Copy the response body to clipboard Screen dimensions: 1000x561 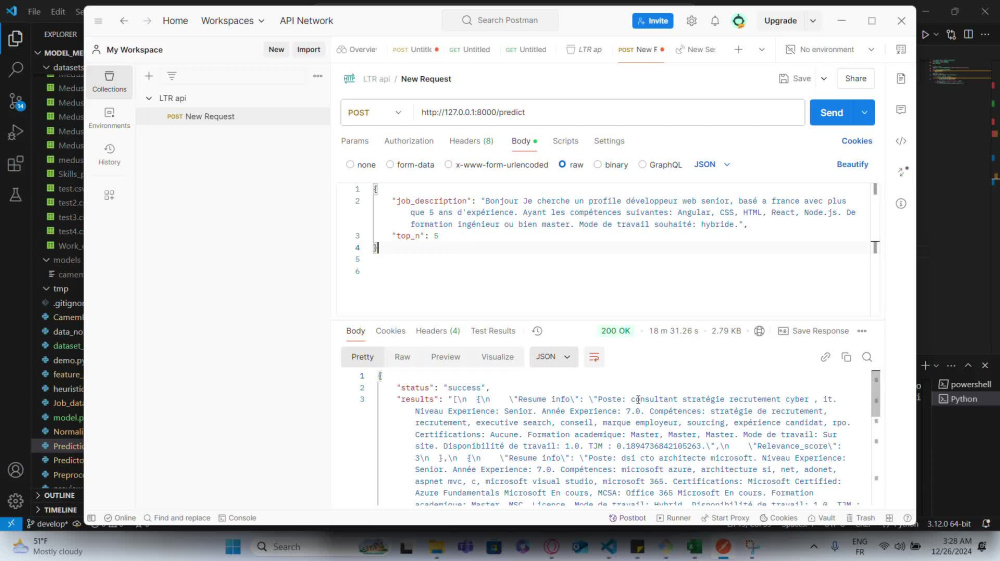846,357
